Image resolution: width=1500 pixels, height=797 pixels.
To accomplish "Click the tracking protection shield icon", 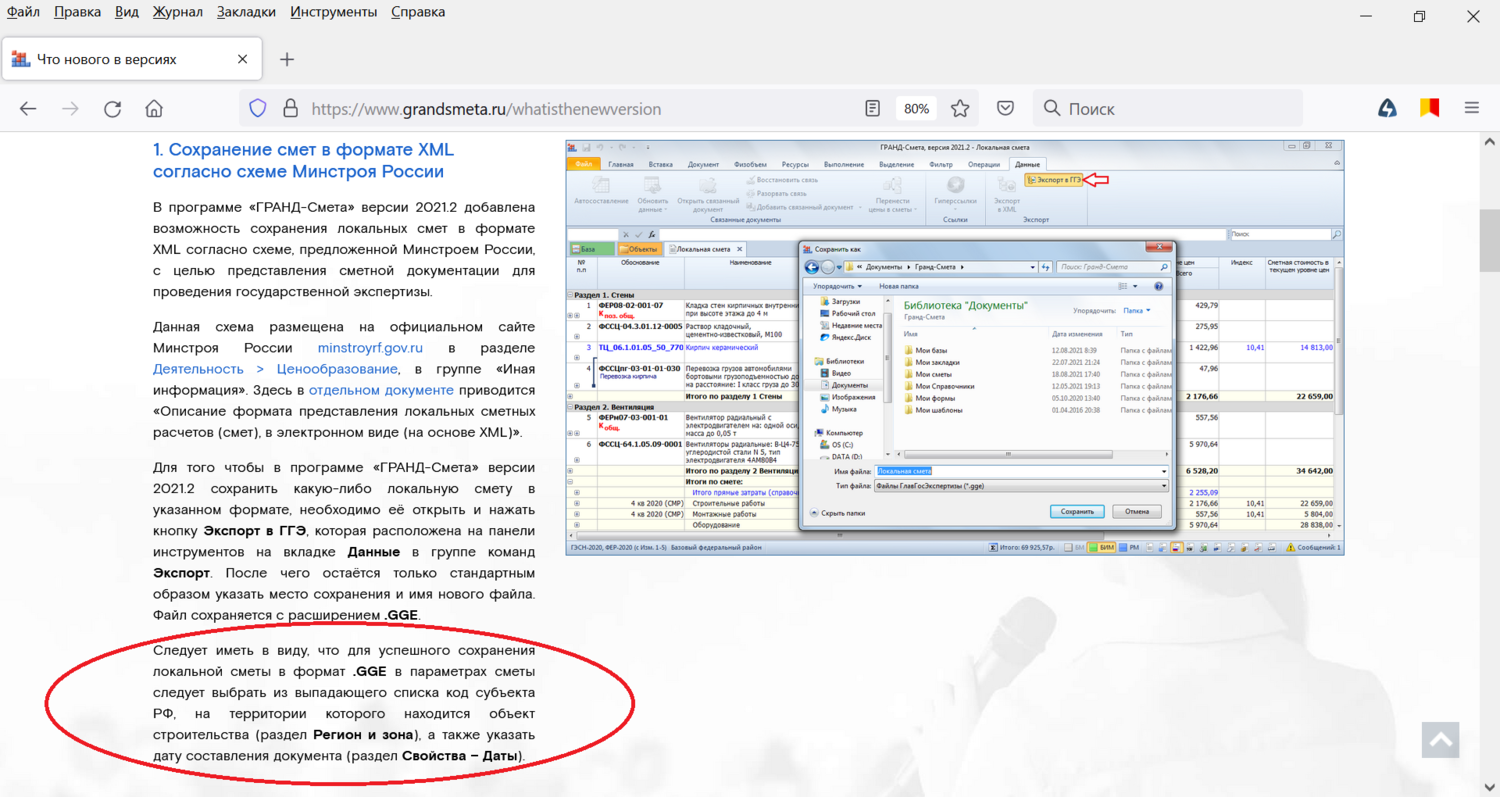I will point(258,109).
